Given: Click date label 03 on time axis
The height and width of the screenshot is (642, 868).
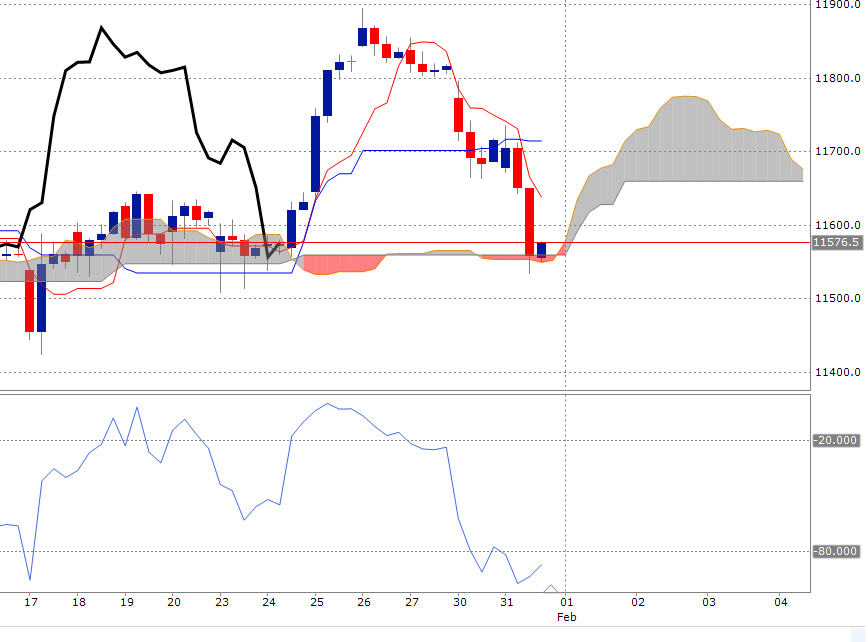Looking at the screenshot, I should tap(709, 602).
